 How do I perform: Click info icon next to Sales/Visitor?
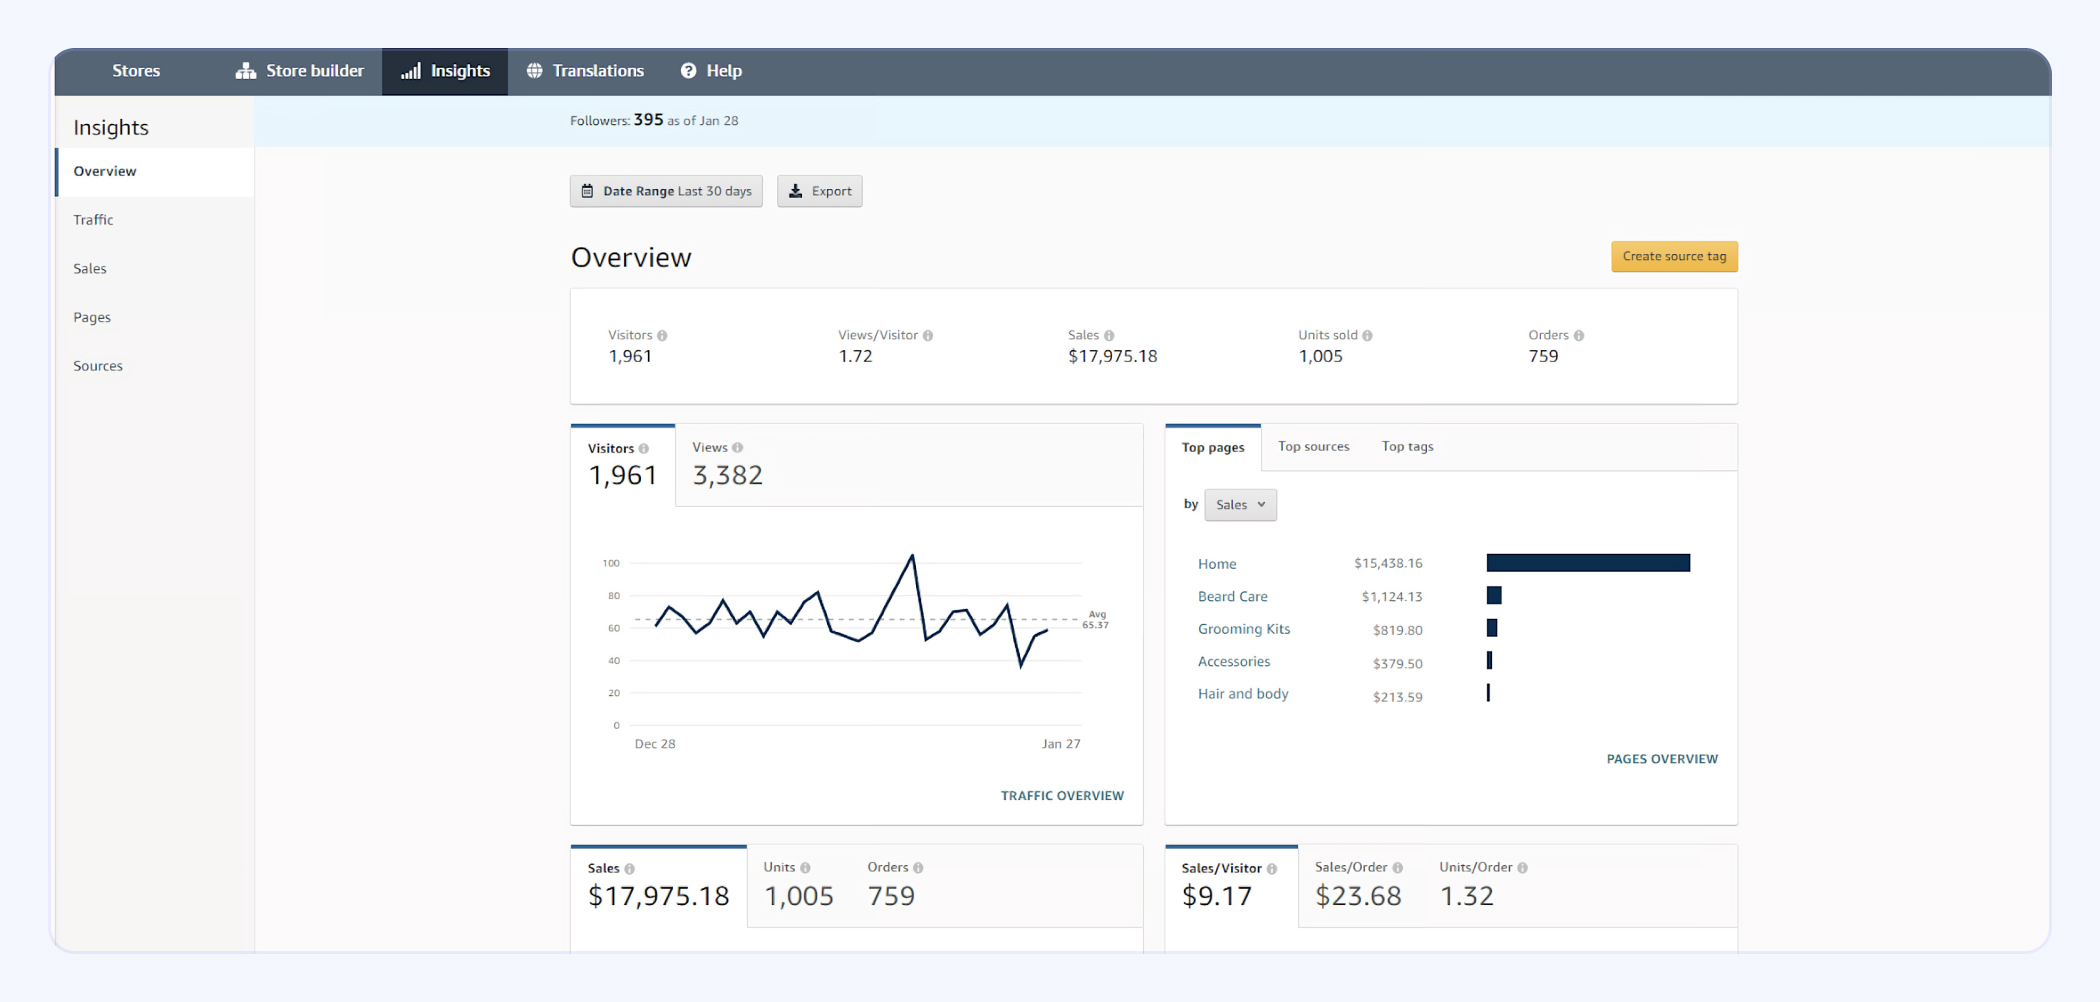tap(1272, 869)
